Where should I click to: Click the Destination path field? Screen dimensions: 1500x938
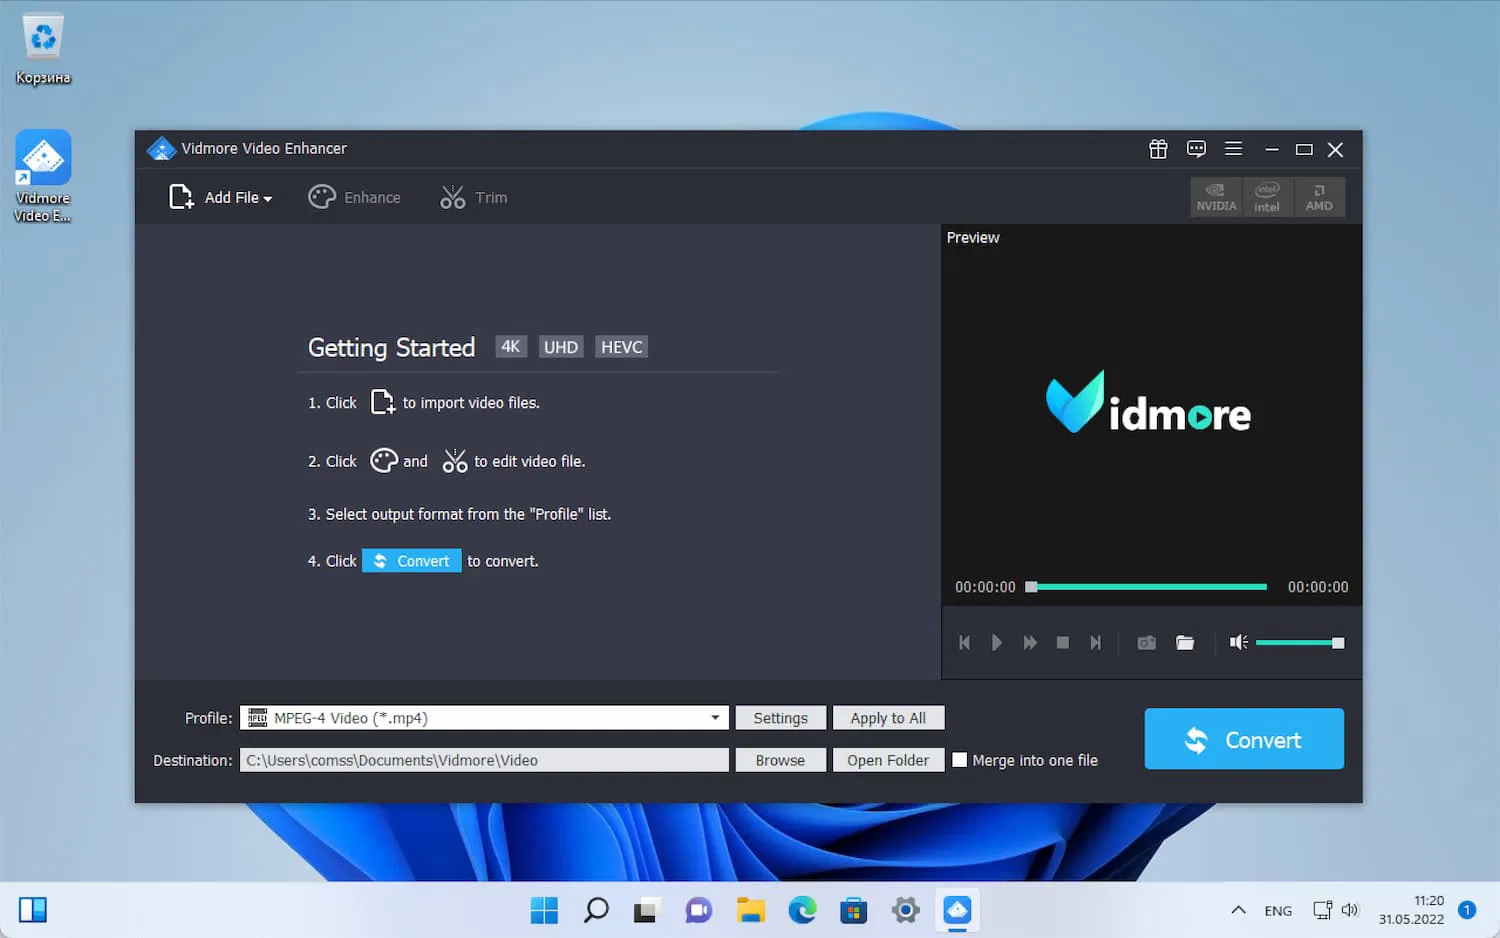pyautogui.click(x=484, y=760)
